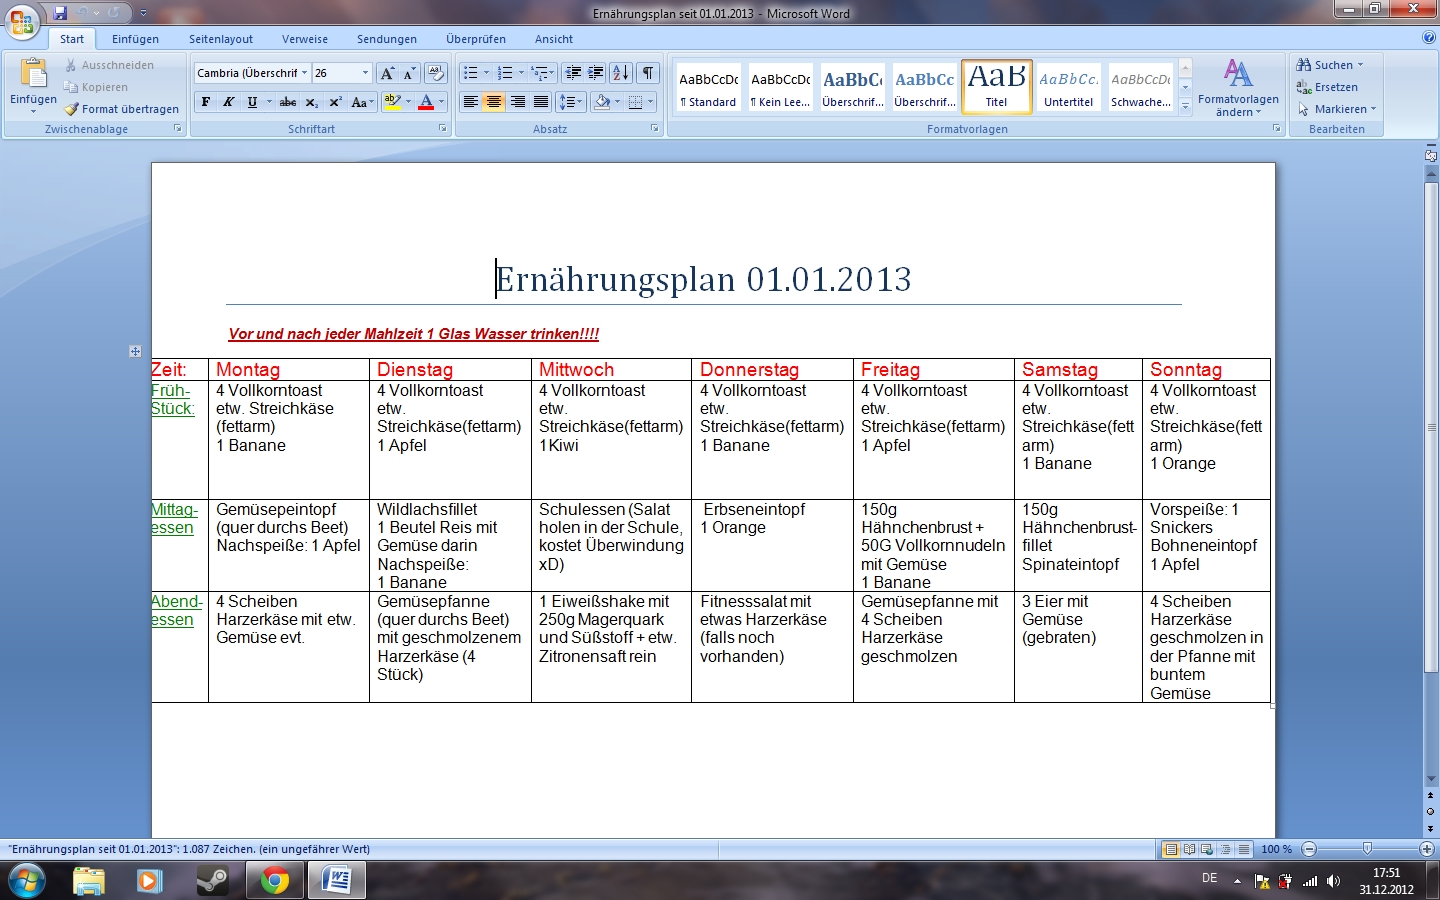The image size is (1440, 900).
Task: Open the font name dropdown
Action: point(305,73)
